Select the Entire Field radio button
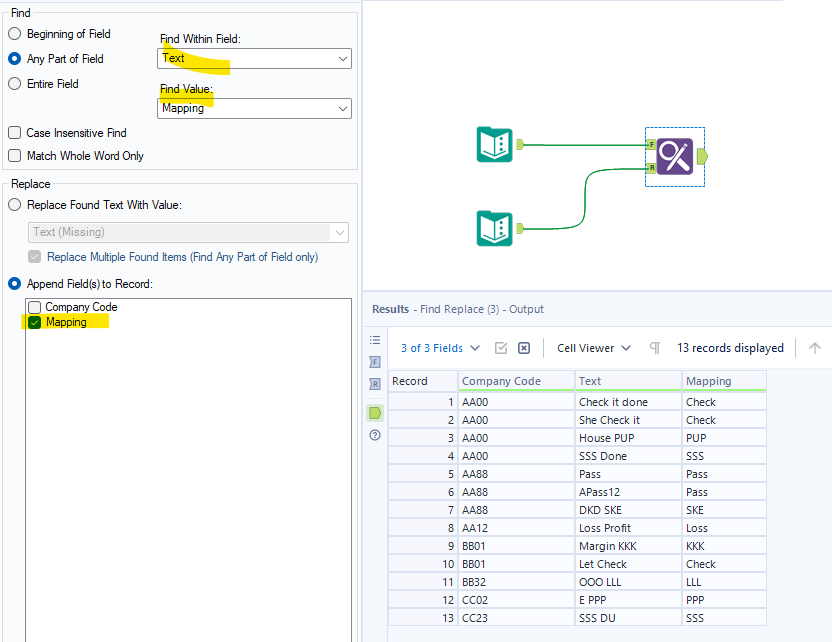 [x=14, y=83]
